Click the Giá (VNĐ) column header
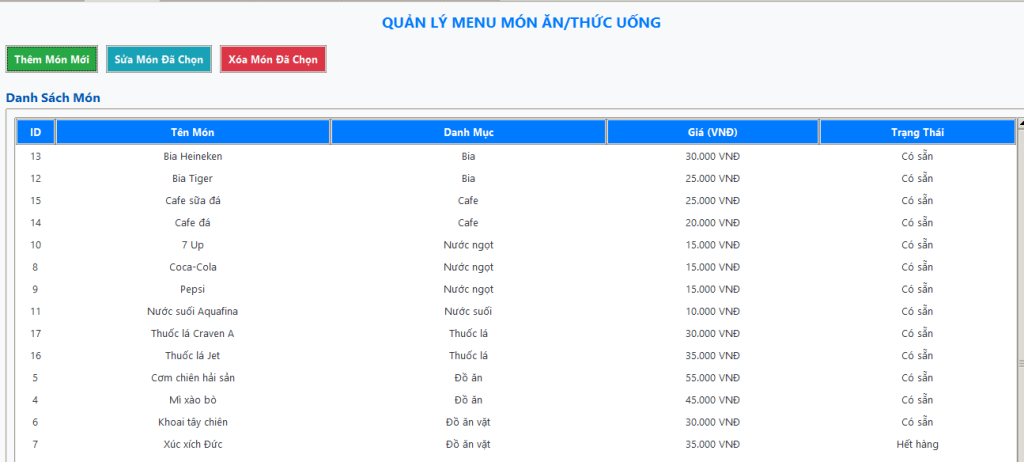Image resolution: width=1024 pixels, height=462 pixels. click(x=712, y=132)
